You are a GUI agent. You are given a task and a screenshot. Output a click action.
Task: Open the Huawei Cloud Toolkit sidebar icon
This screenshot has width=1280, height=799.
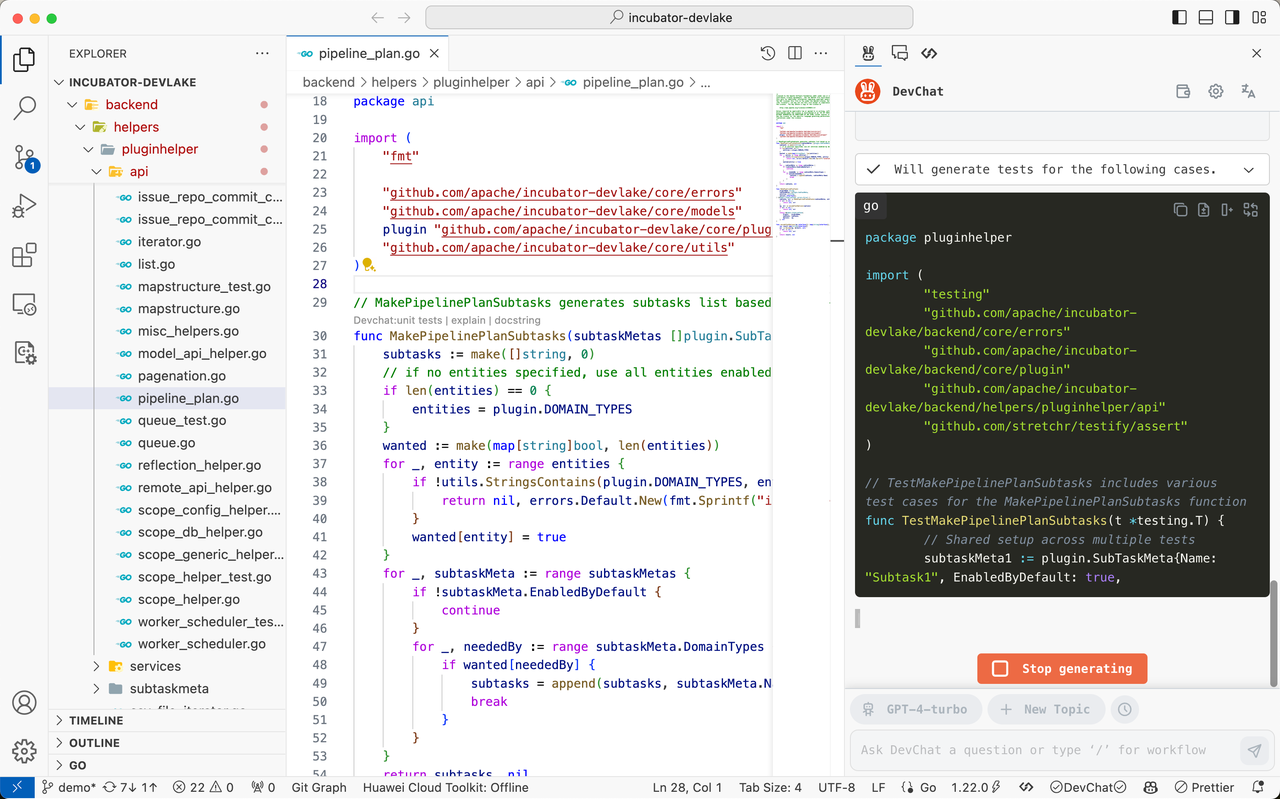(x=24, y=352)
